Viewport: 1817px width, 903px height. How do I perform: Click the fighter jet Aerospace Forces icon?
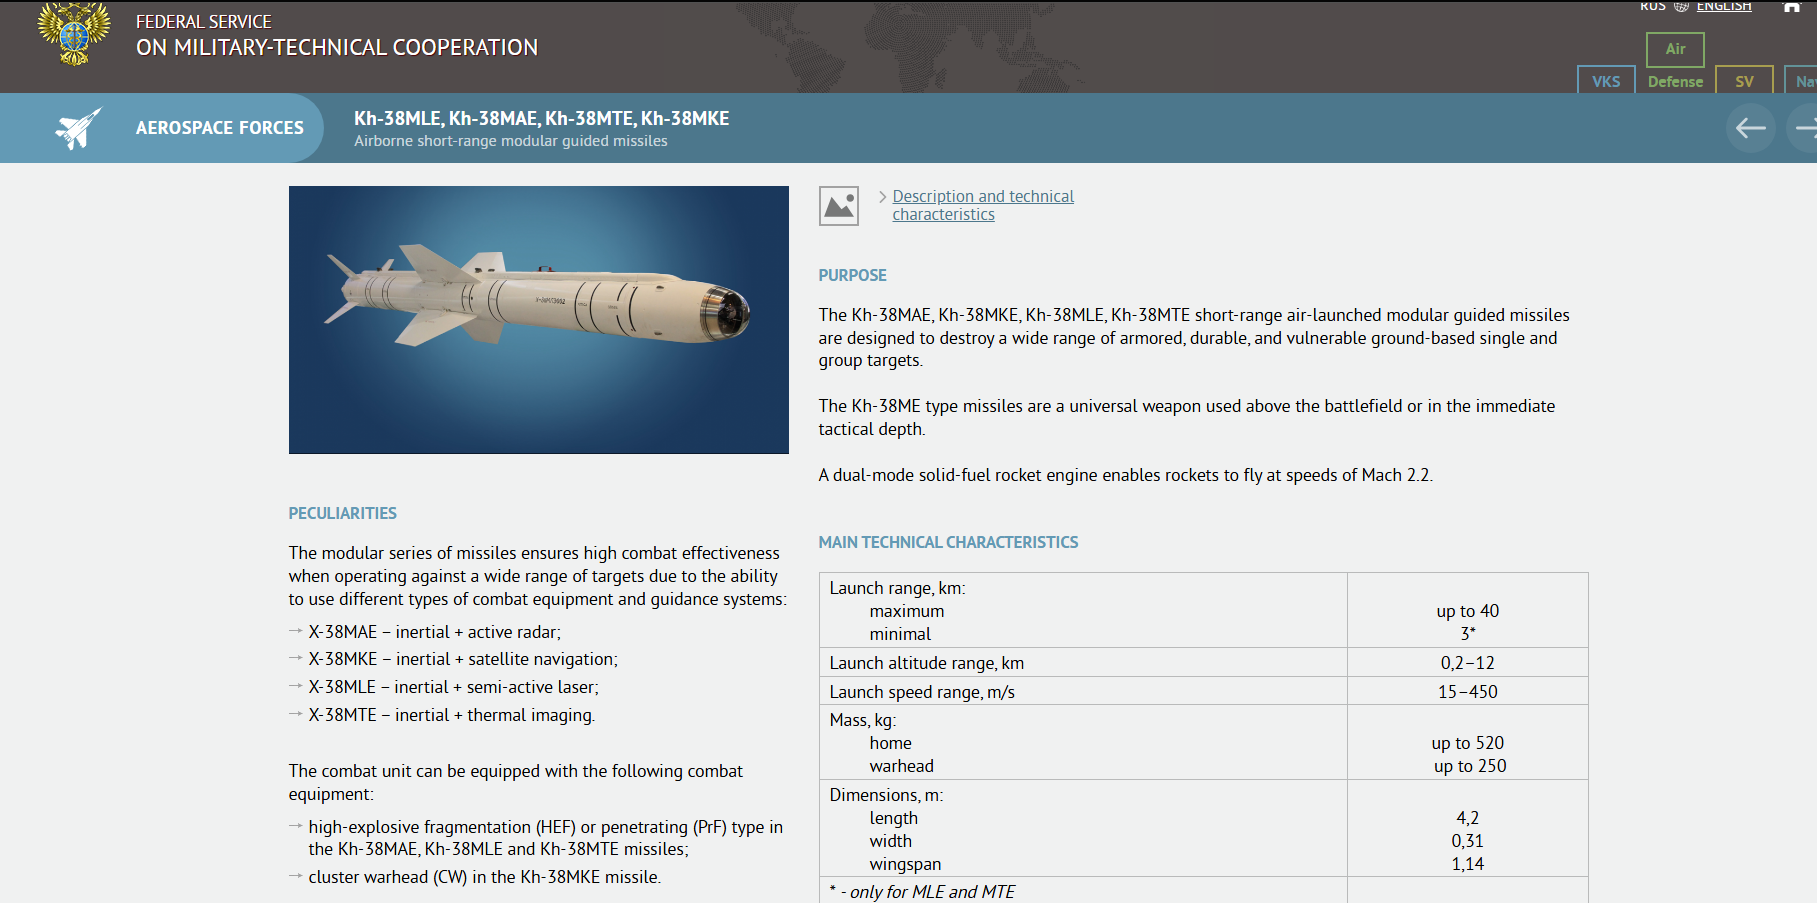click(79, 128)
